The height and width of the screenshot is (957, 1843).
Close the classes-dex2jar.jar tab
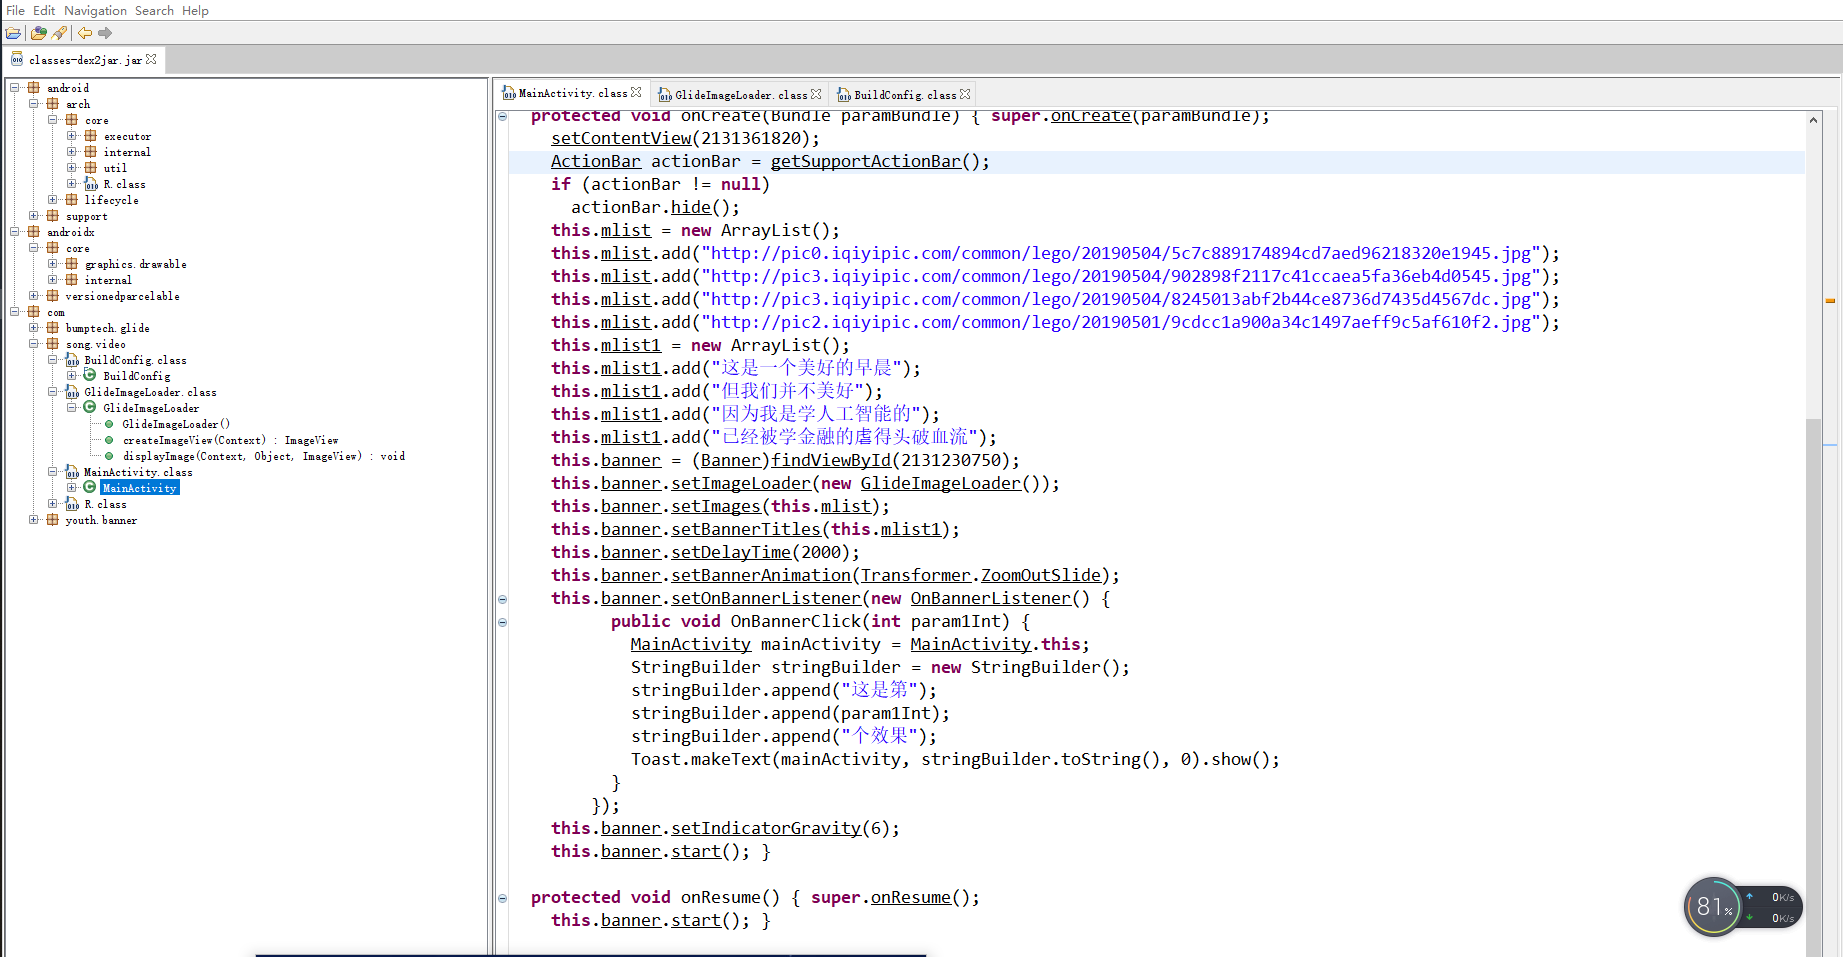[151, 60]
